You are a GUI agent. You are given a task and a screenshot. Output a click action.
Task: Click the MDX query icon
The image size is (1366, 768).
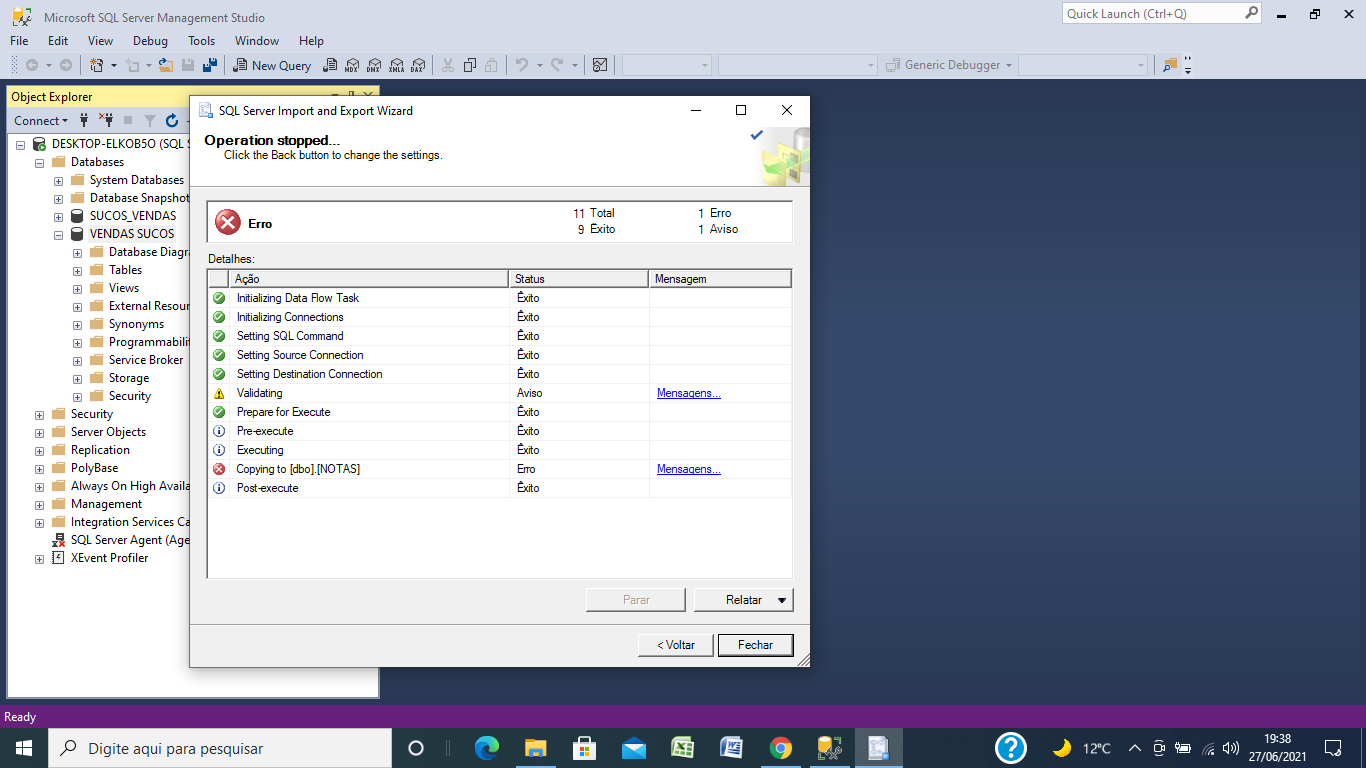[x=352, y=65]
